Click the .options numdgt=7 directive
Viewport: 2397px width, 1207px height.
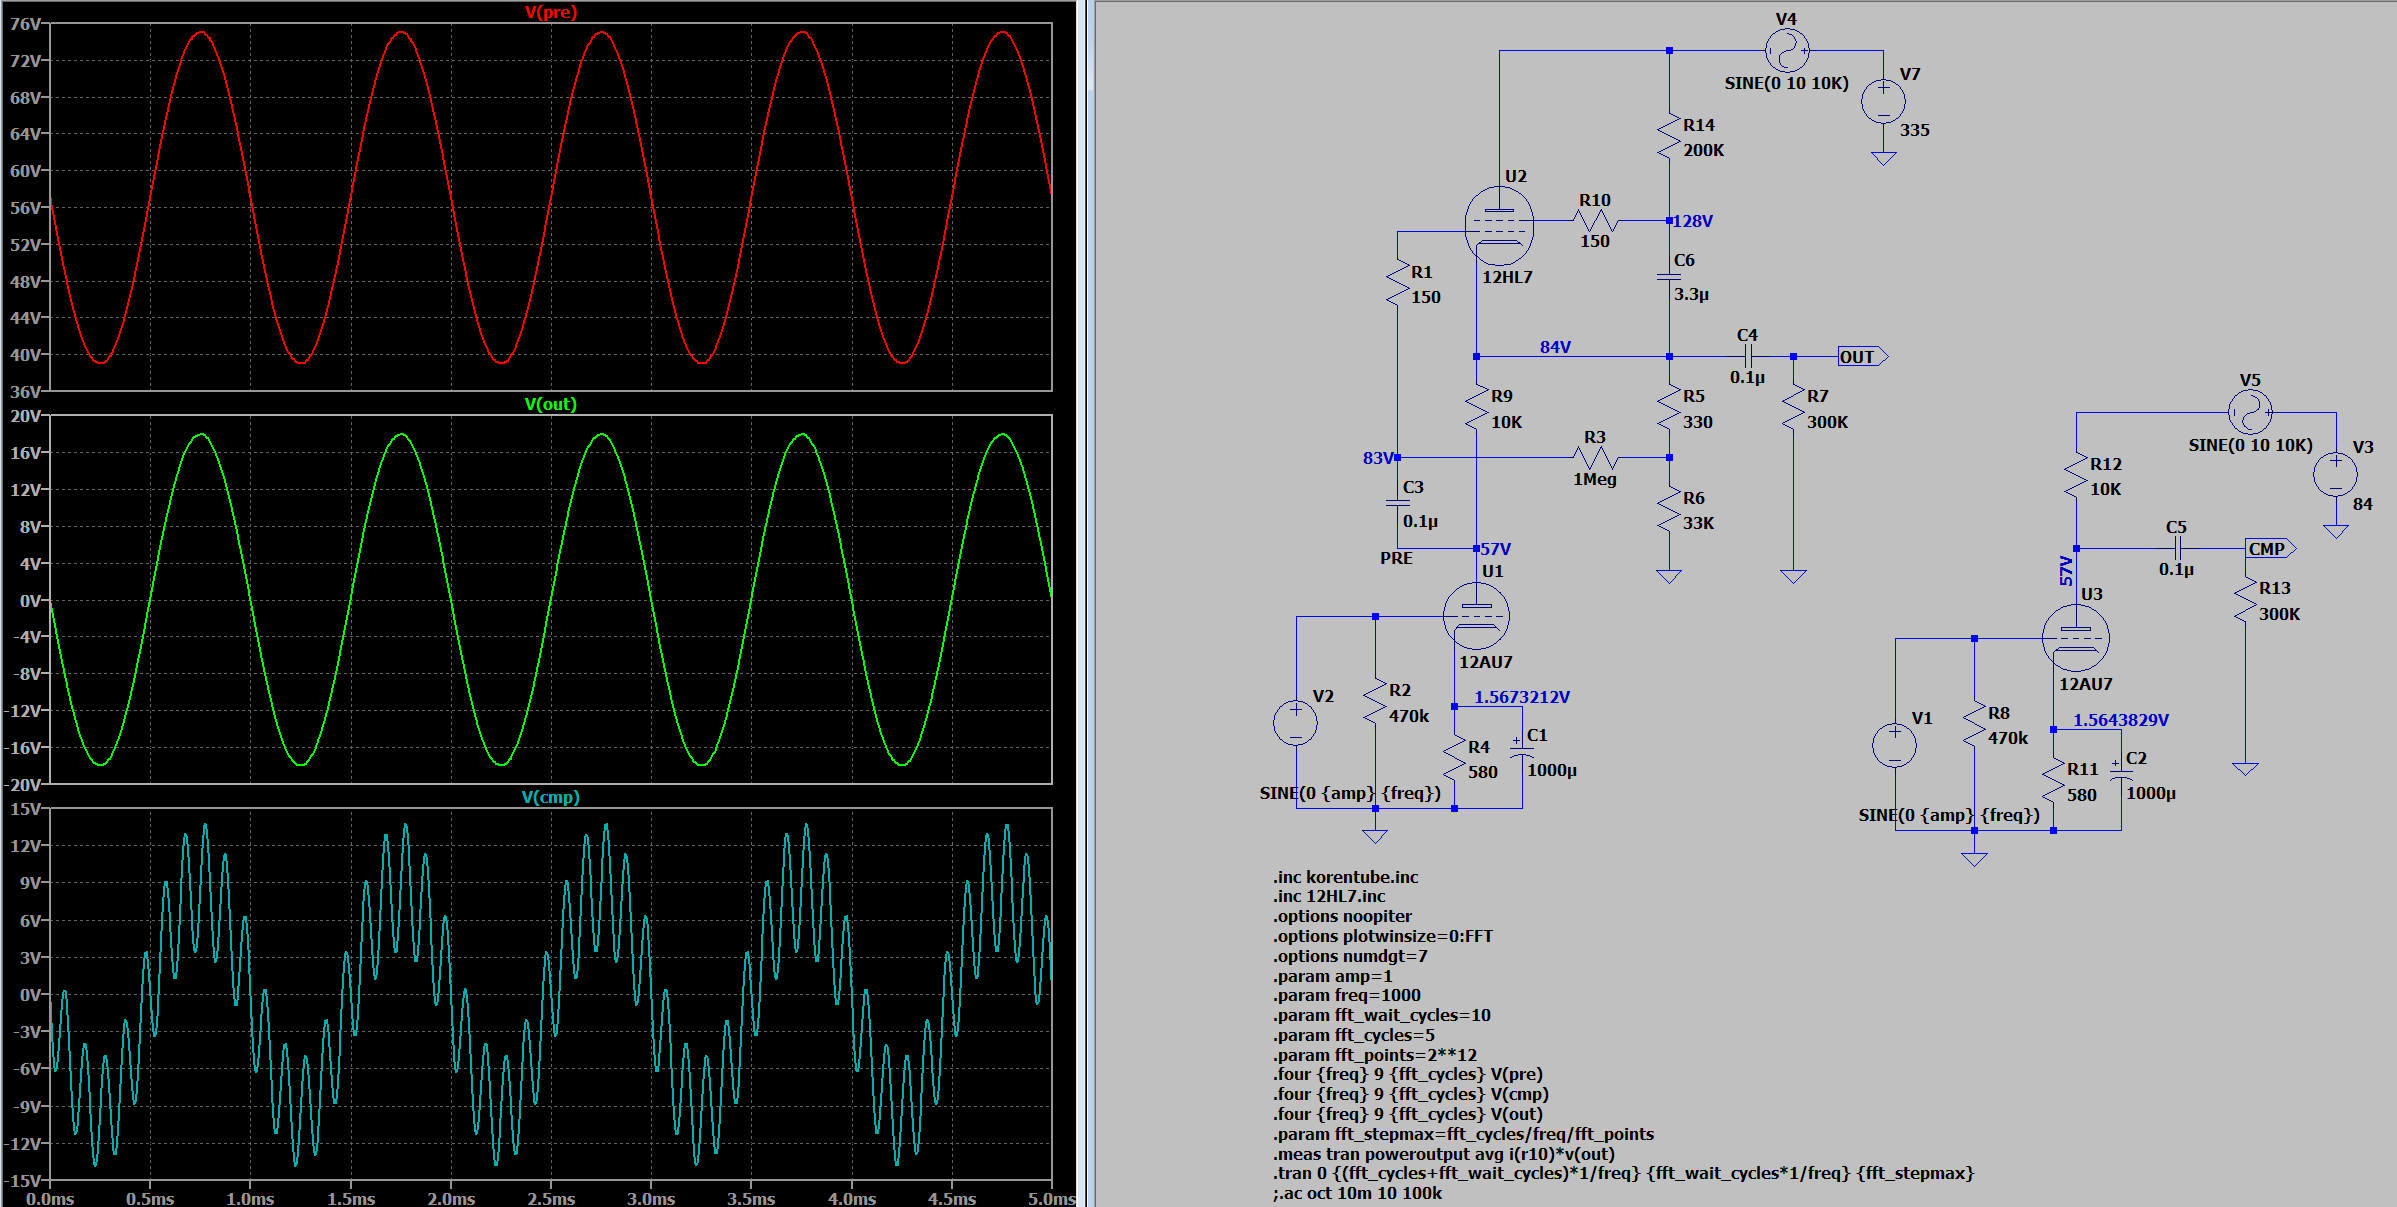[x=1350, y=956]
